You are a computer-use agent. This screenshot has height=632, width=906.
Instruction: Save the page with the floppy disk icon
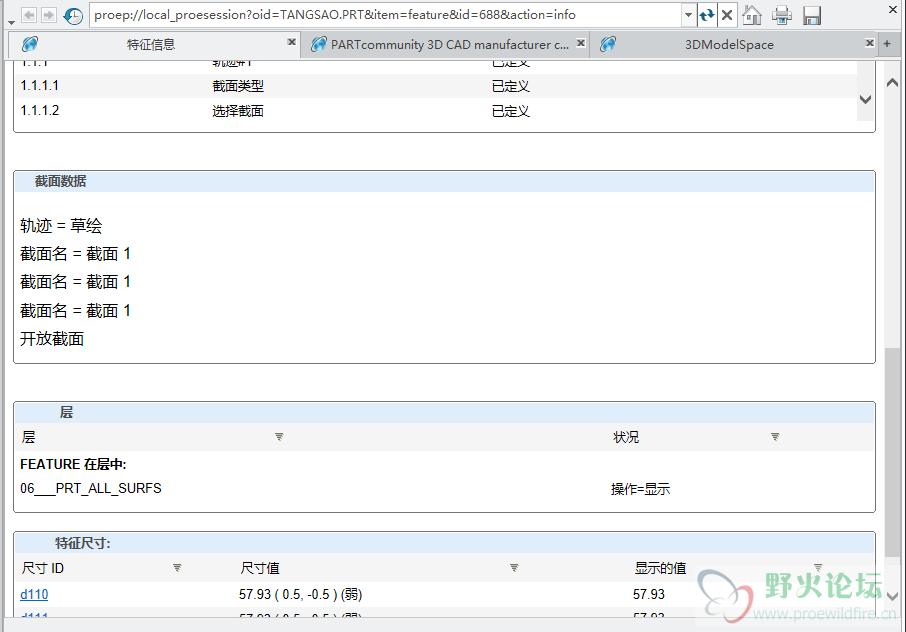812,15
